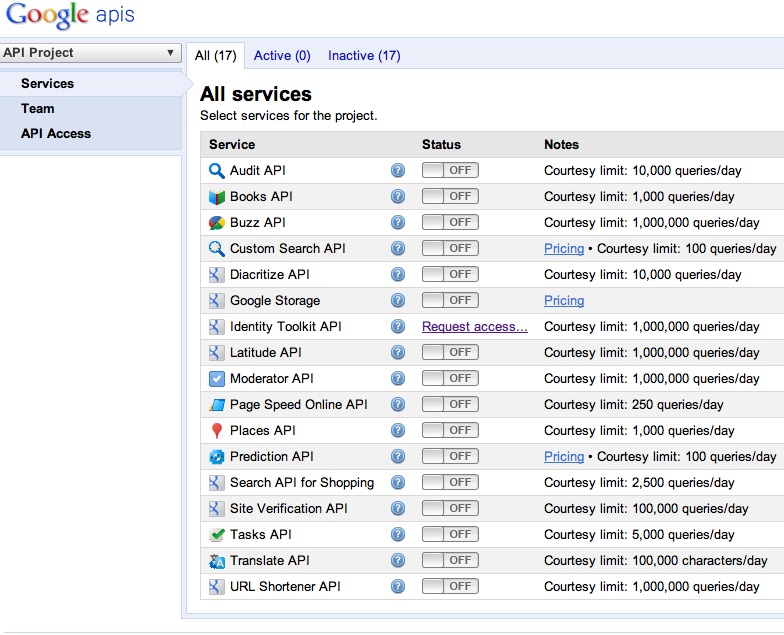Toggle Diacritize API on
This screenshot has height=635, width=784.
tap(450, 274)
